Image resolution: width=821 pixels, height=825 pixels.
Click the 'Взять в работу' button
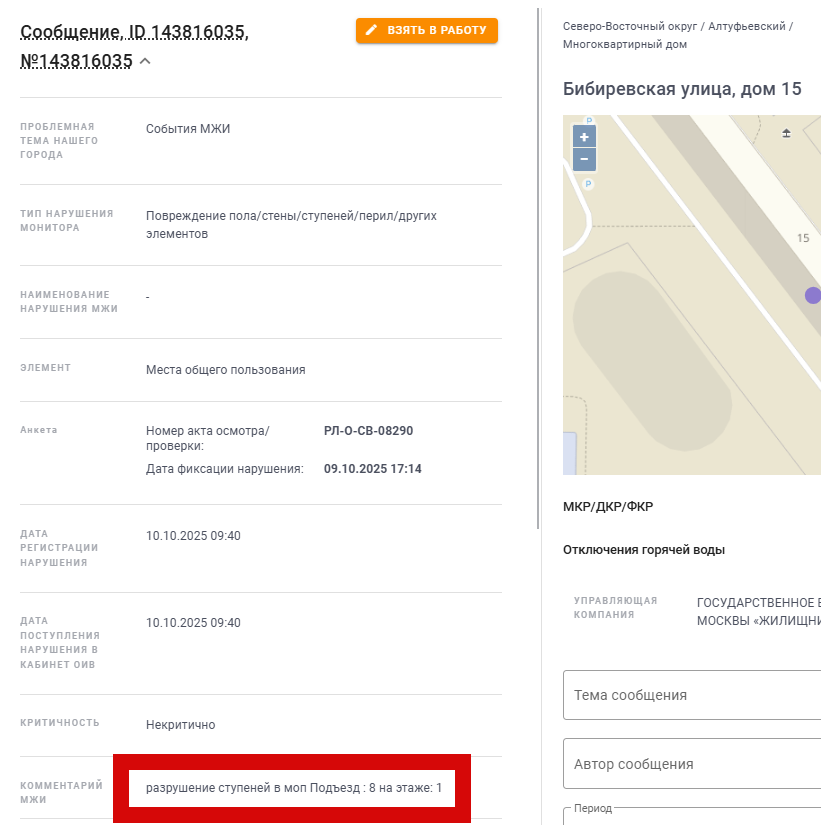pos(427,31)
